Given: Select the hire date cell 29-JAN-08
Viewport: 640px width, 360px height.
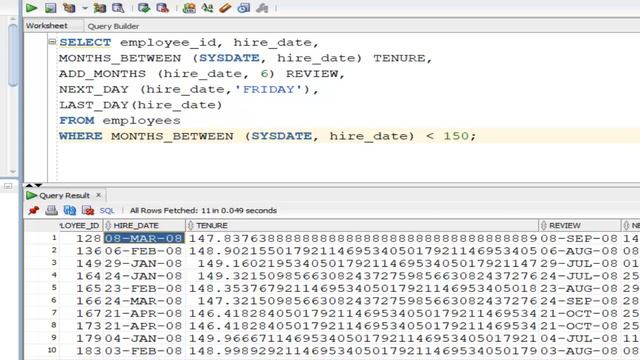Looking at the screenshot, I should coord(144,263).
